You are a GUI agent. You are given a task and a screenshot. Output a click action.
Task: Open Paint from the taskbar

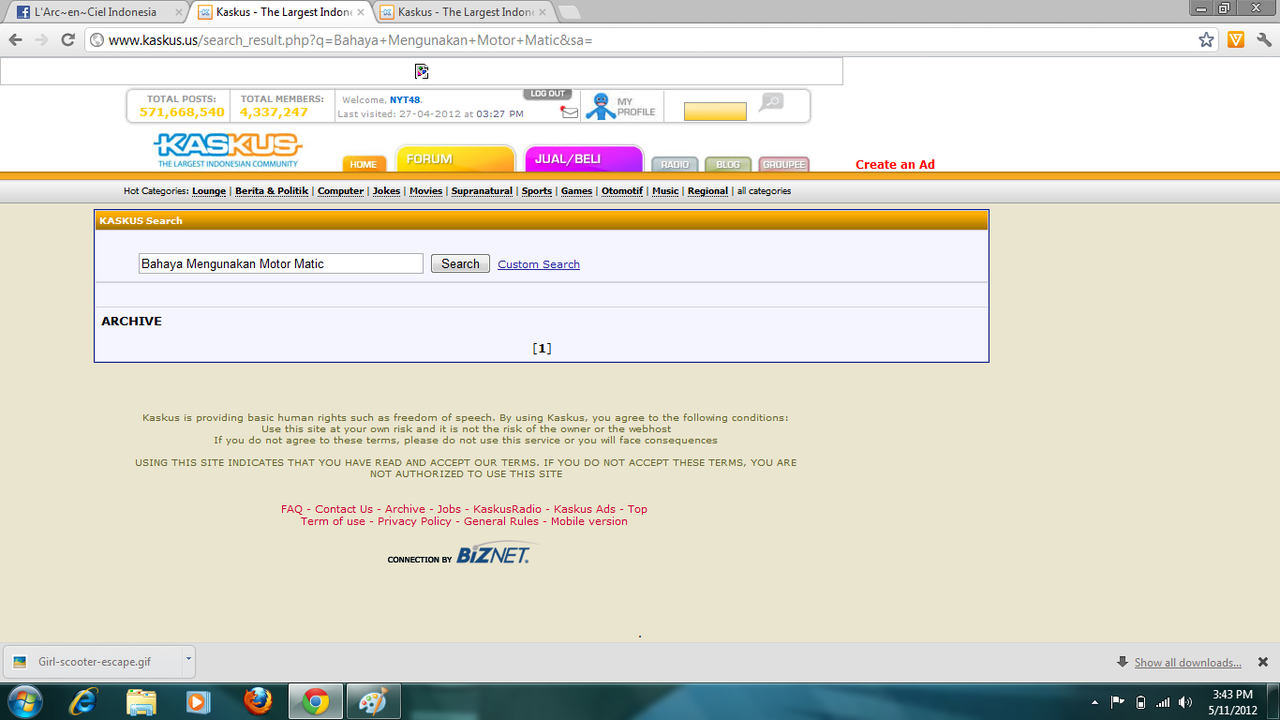click(373, 702)
